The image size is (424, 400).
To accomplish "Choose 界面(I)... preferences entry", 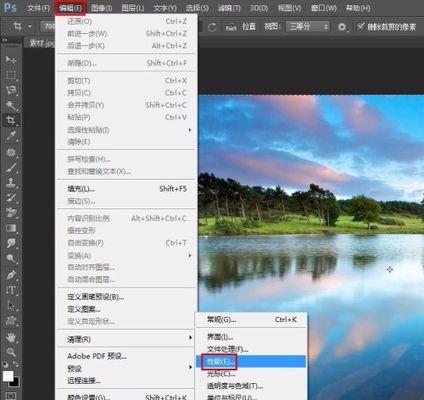I will (x=251, y=337).
